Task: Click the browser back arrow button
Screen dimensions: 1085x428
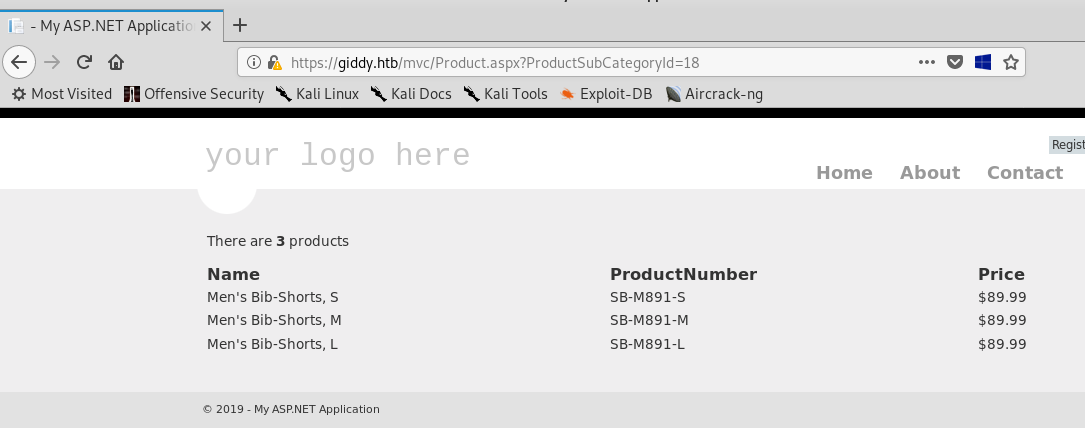Action: [19, 62]
